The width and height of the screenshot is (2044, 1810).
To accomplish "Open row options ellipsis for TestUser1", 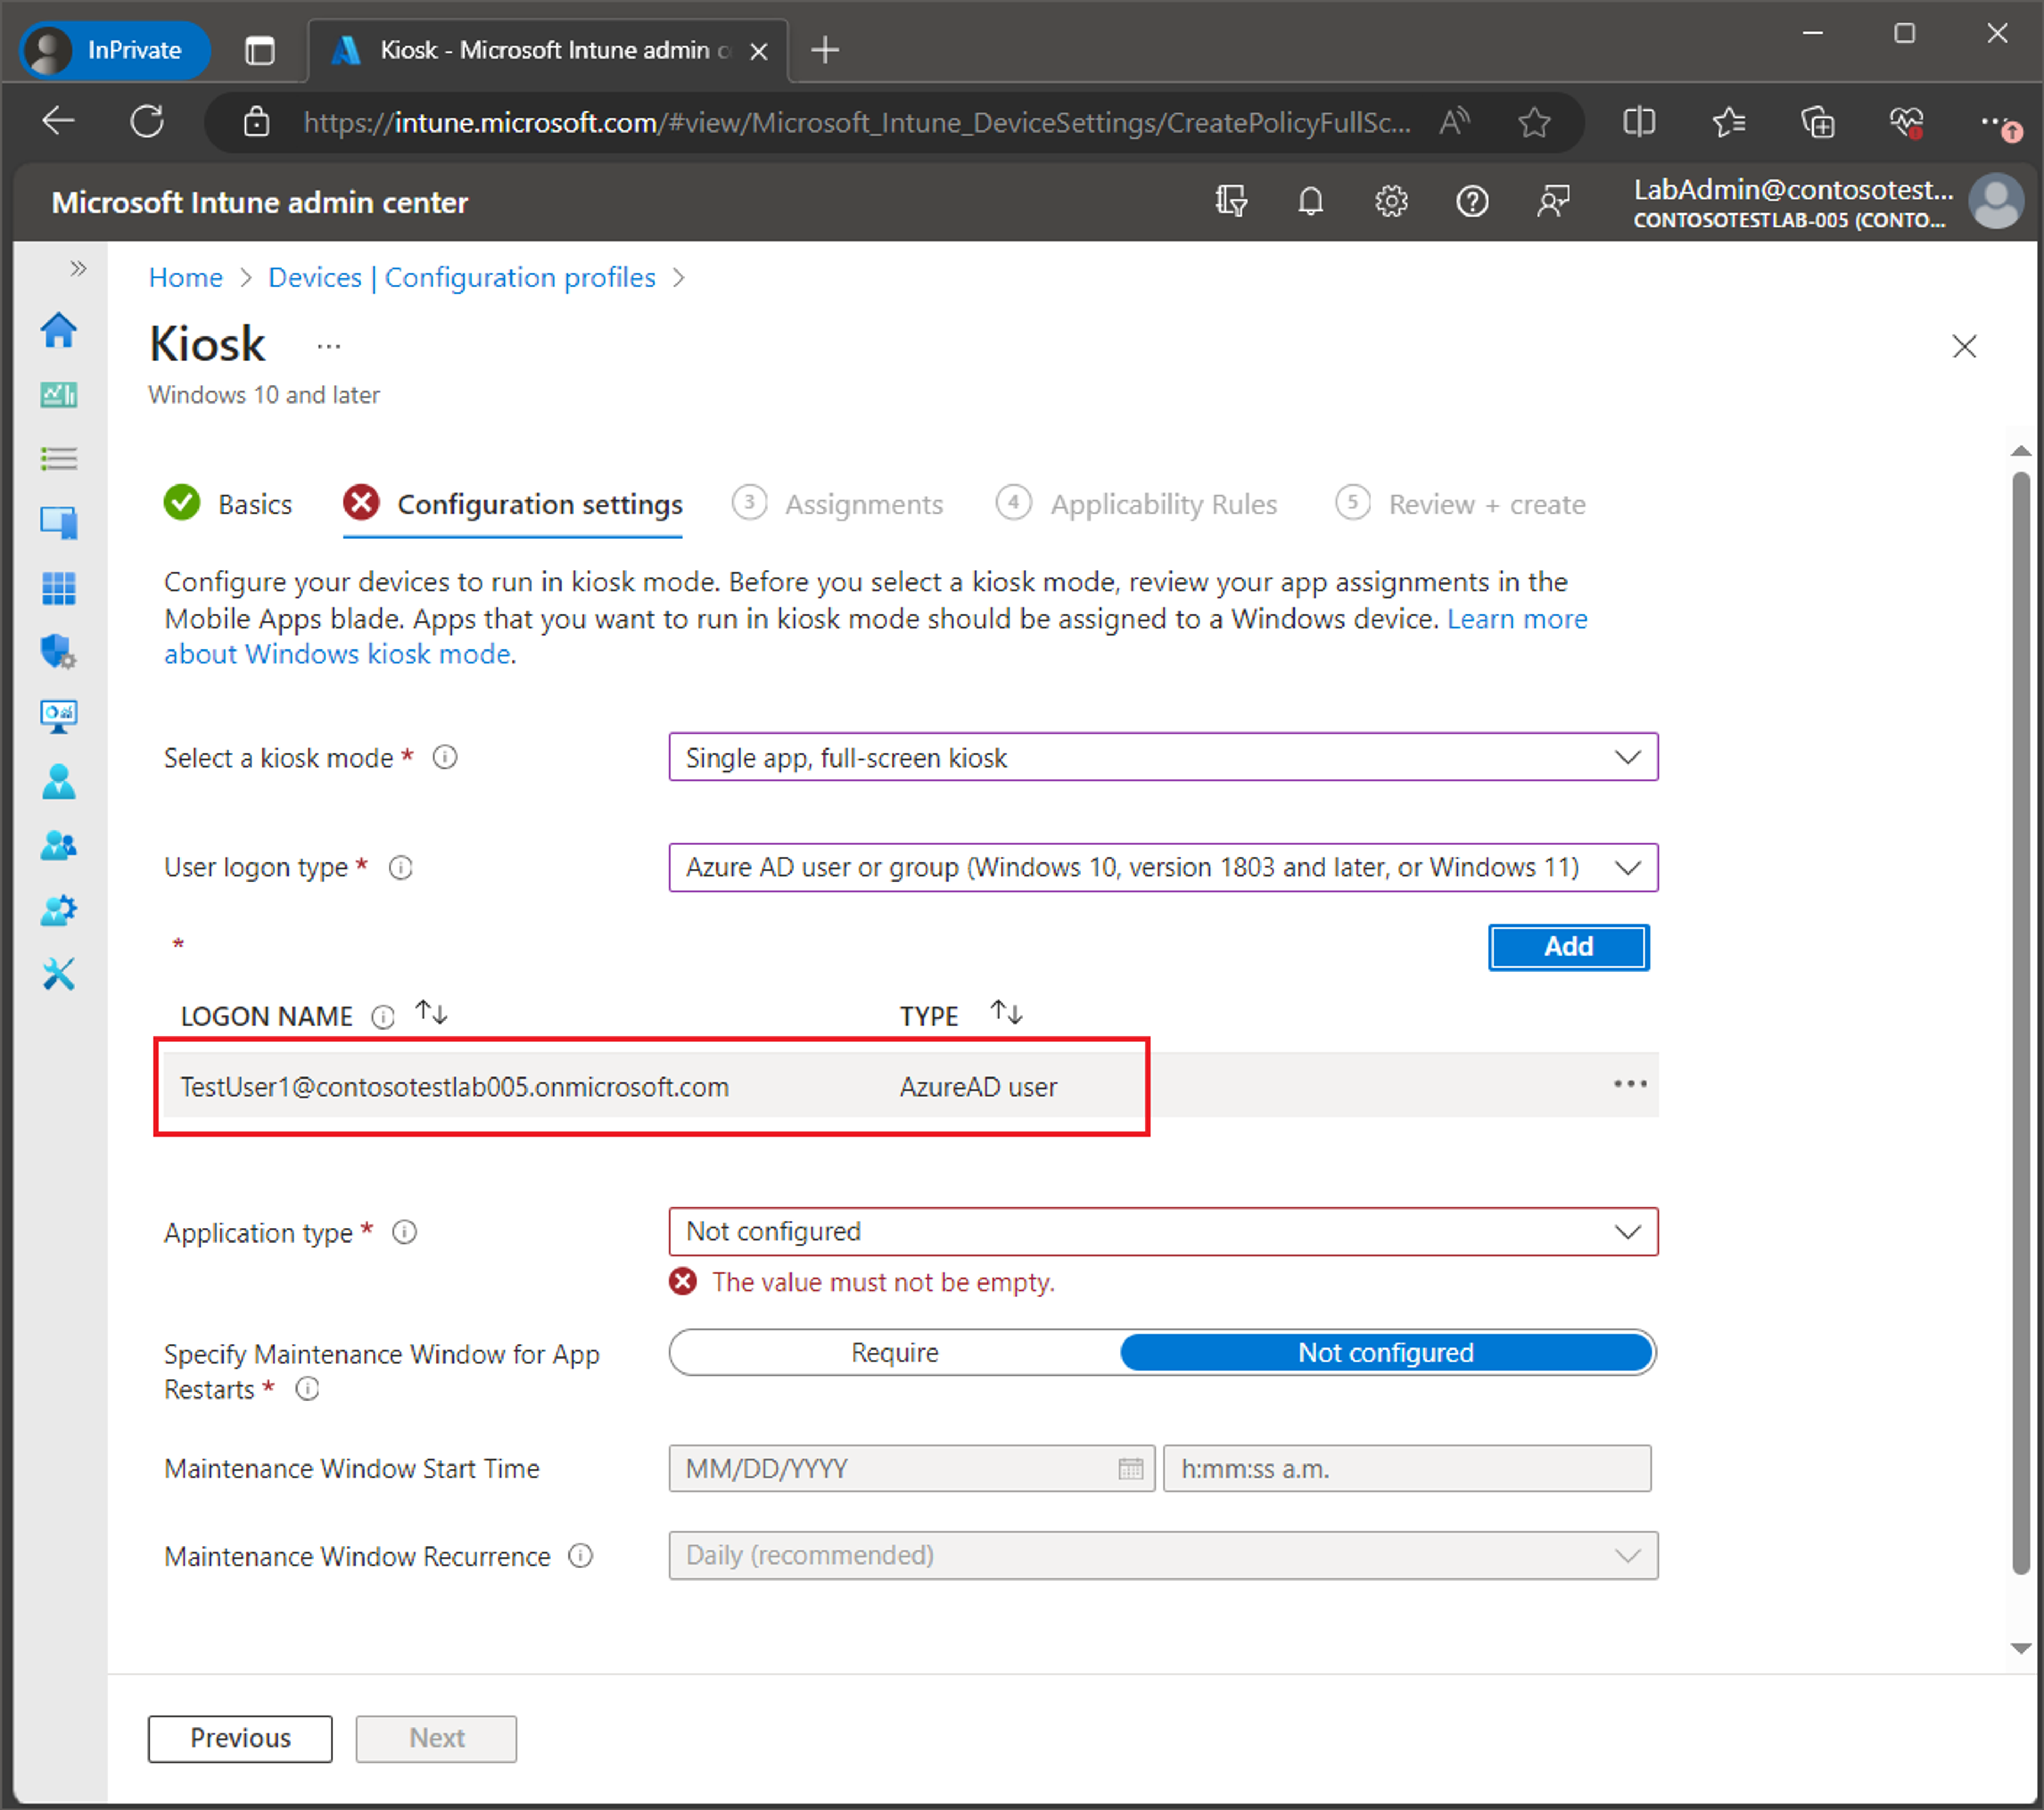I will pyautogui.click(x=1630, y=1084).
